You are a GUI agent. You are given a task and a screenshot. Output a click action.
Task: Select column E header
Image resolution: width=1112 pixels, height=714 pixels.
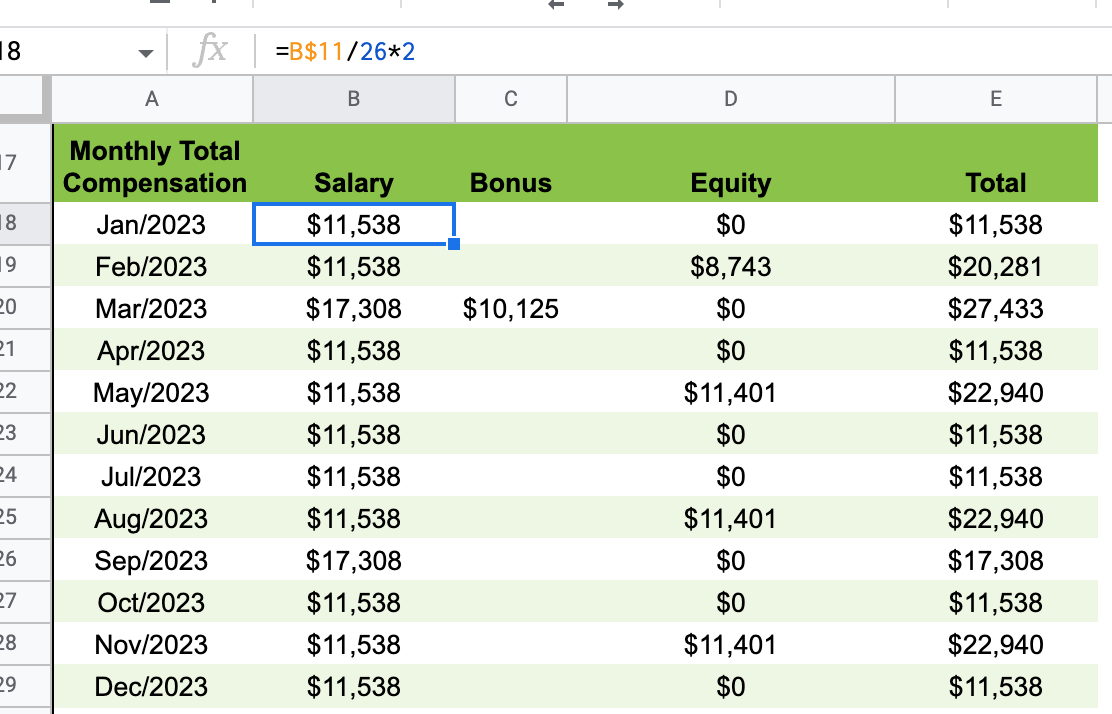click(995, 99)
